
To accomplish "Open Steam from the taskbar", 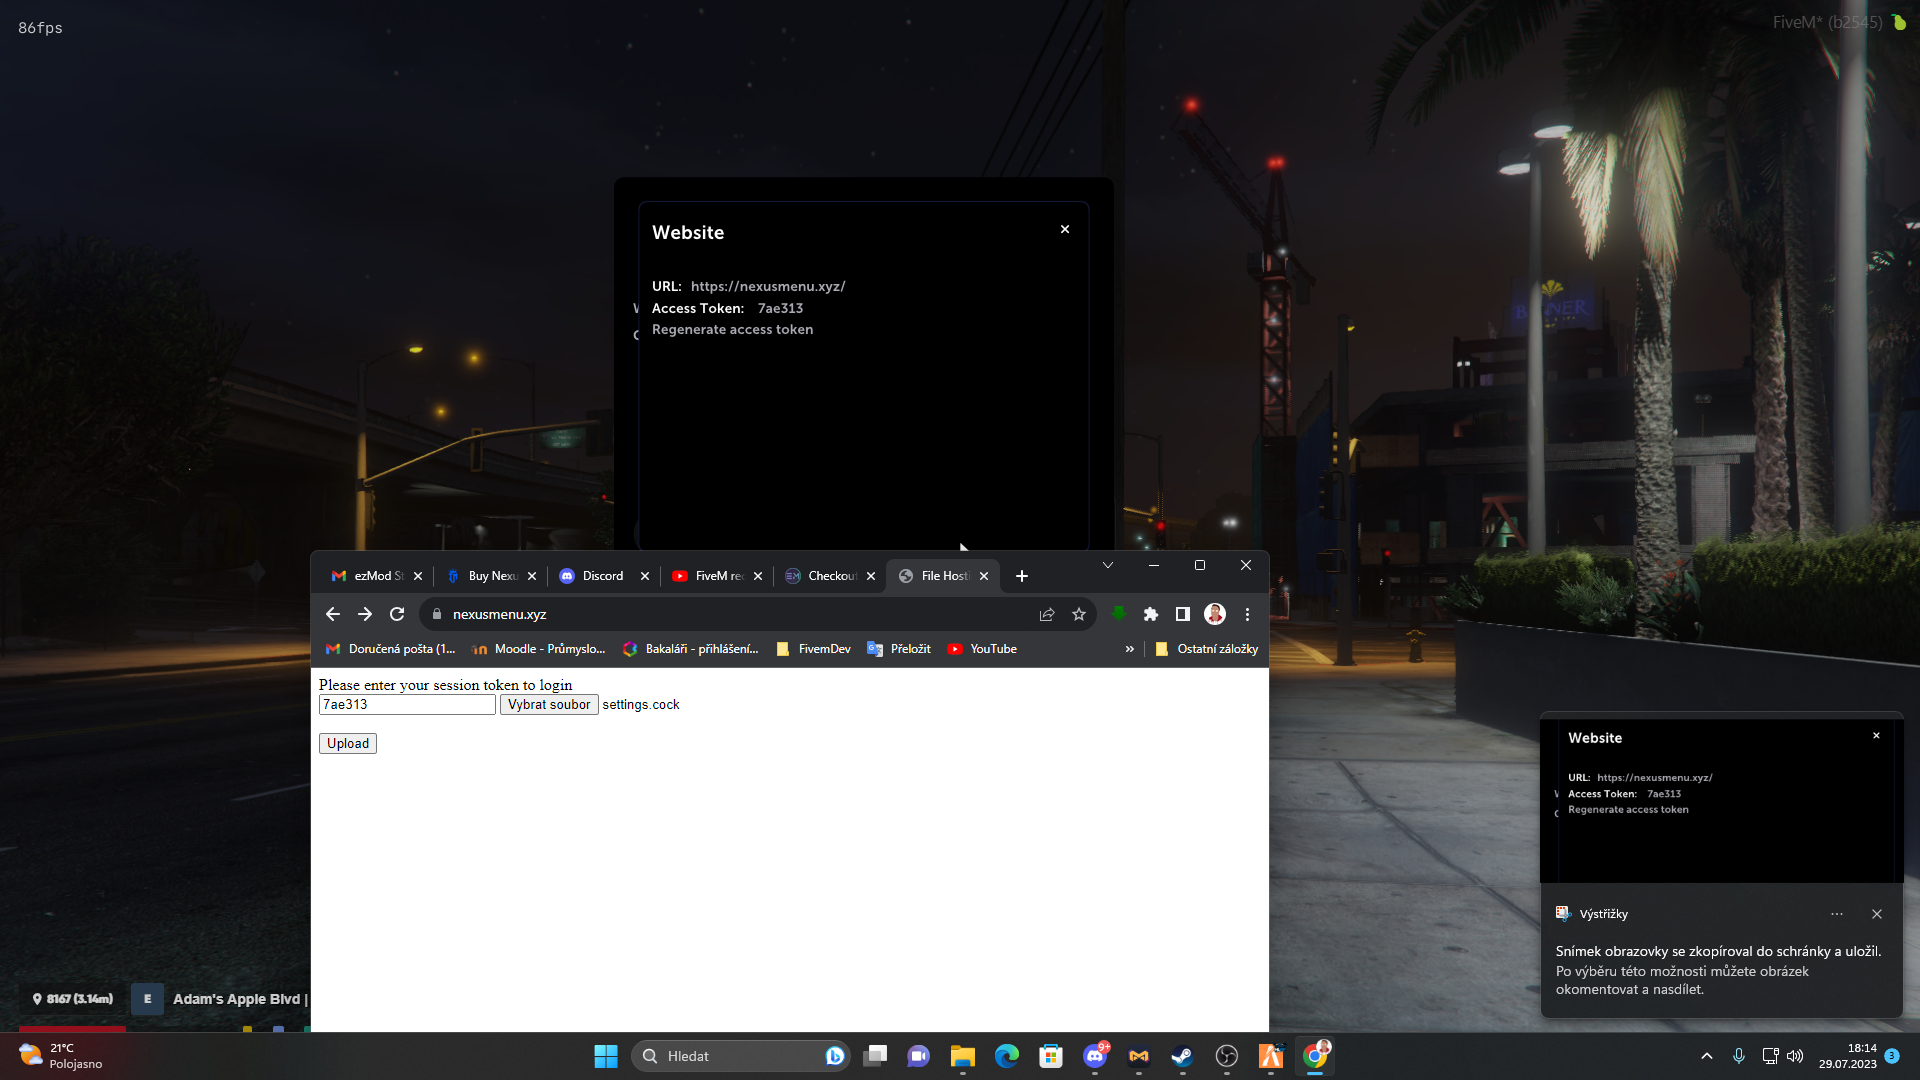I will pyautogui.click(x=1182, y=1056).
